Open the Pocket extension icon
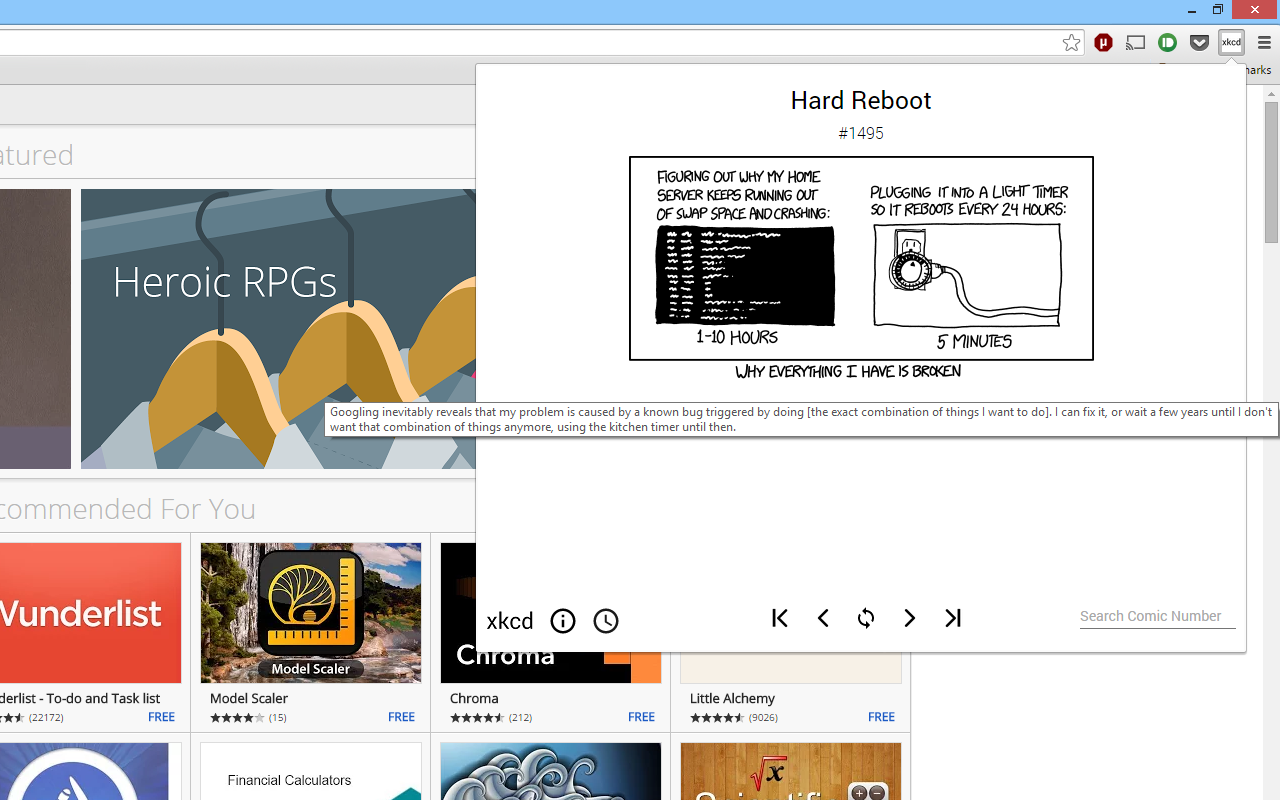The height and width of the screenshot is (800, 1280). [x=1199, y=43]
